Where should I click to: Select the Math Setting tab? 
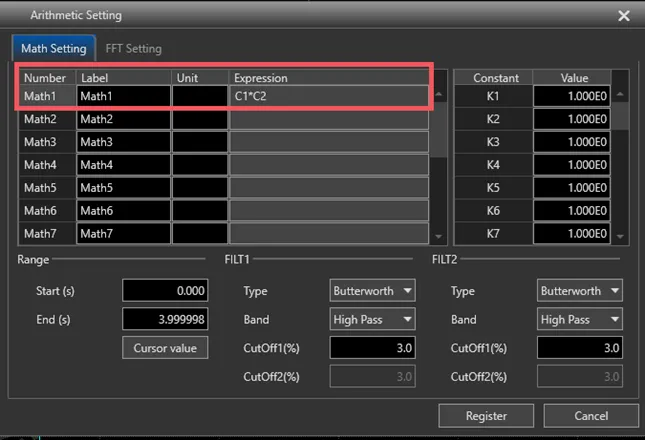click(x=54, y=49)
